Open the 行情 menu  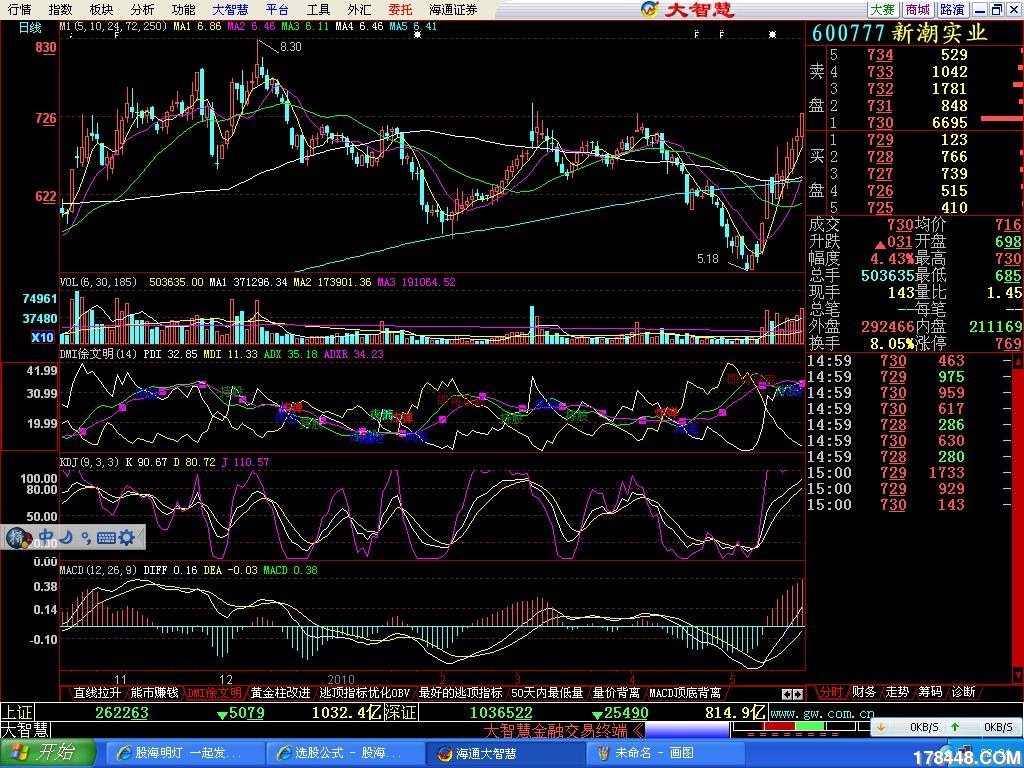[x=20, y=10]
